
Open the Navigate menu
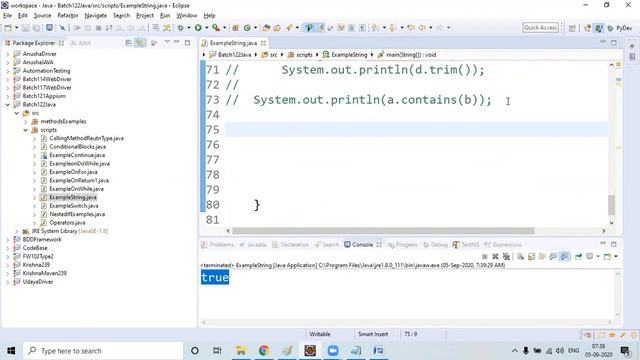(96, 16)
